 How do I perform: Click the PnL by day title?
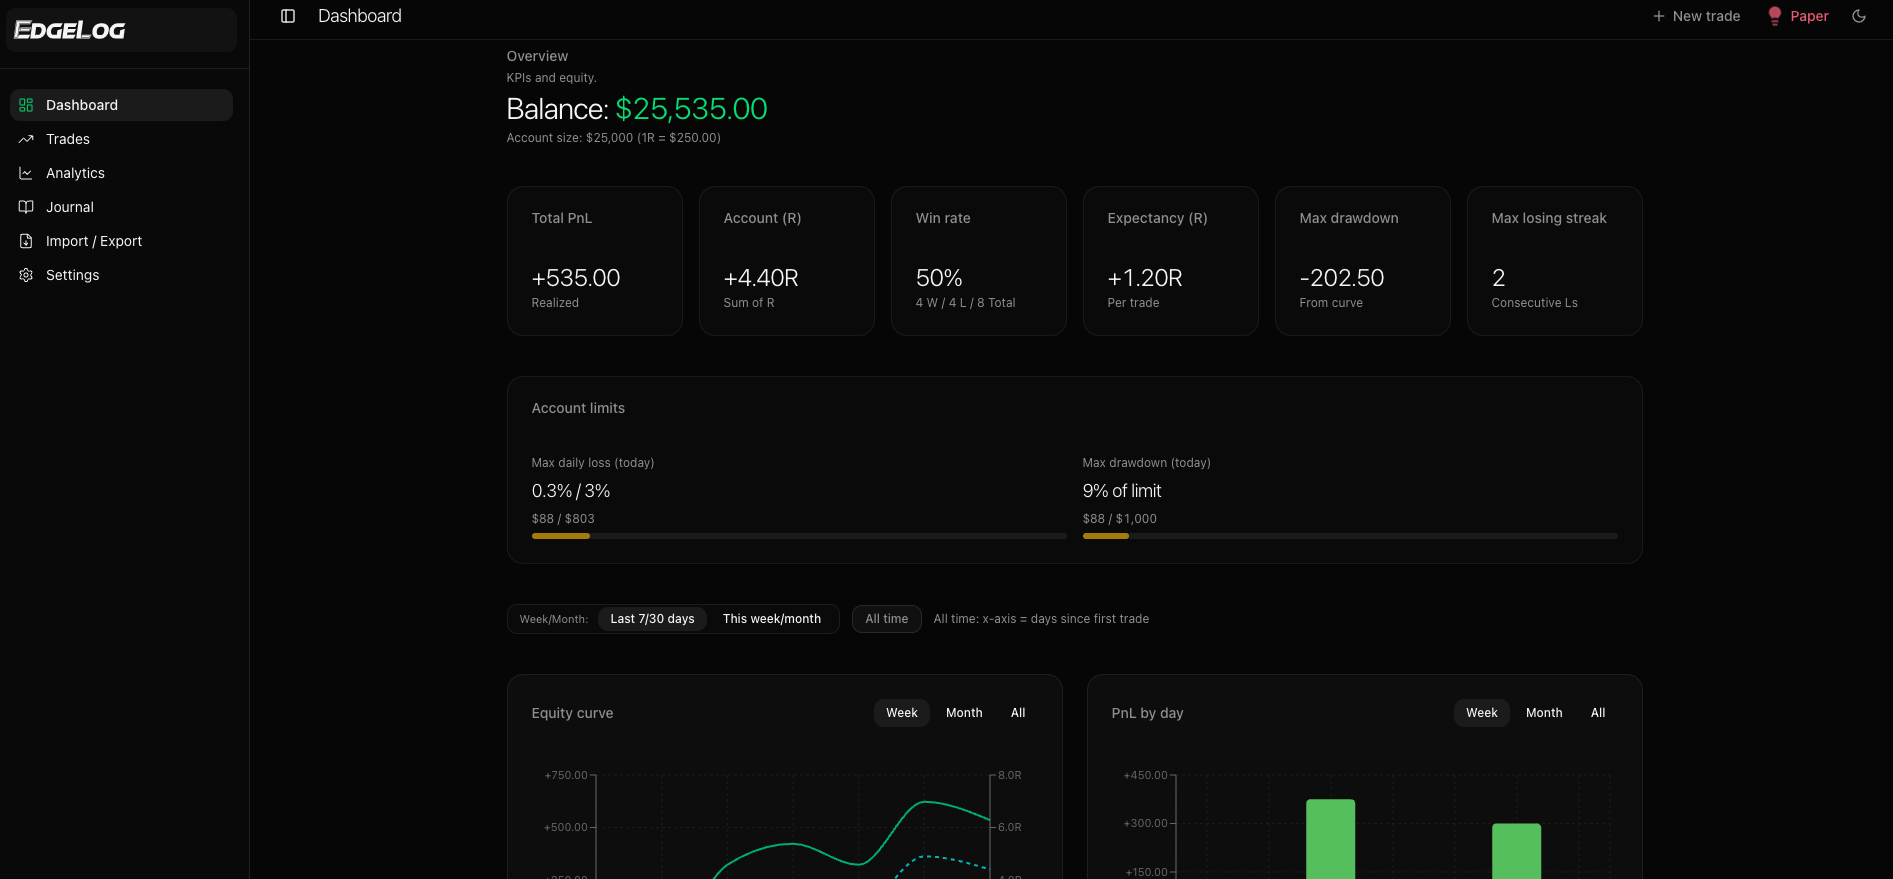click(x=1147, y=713)
